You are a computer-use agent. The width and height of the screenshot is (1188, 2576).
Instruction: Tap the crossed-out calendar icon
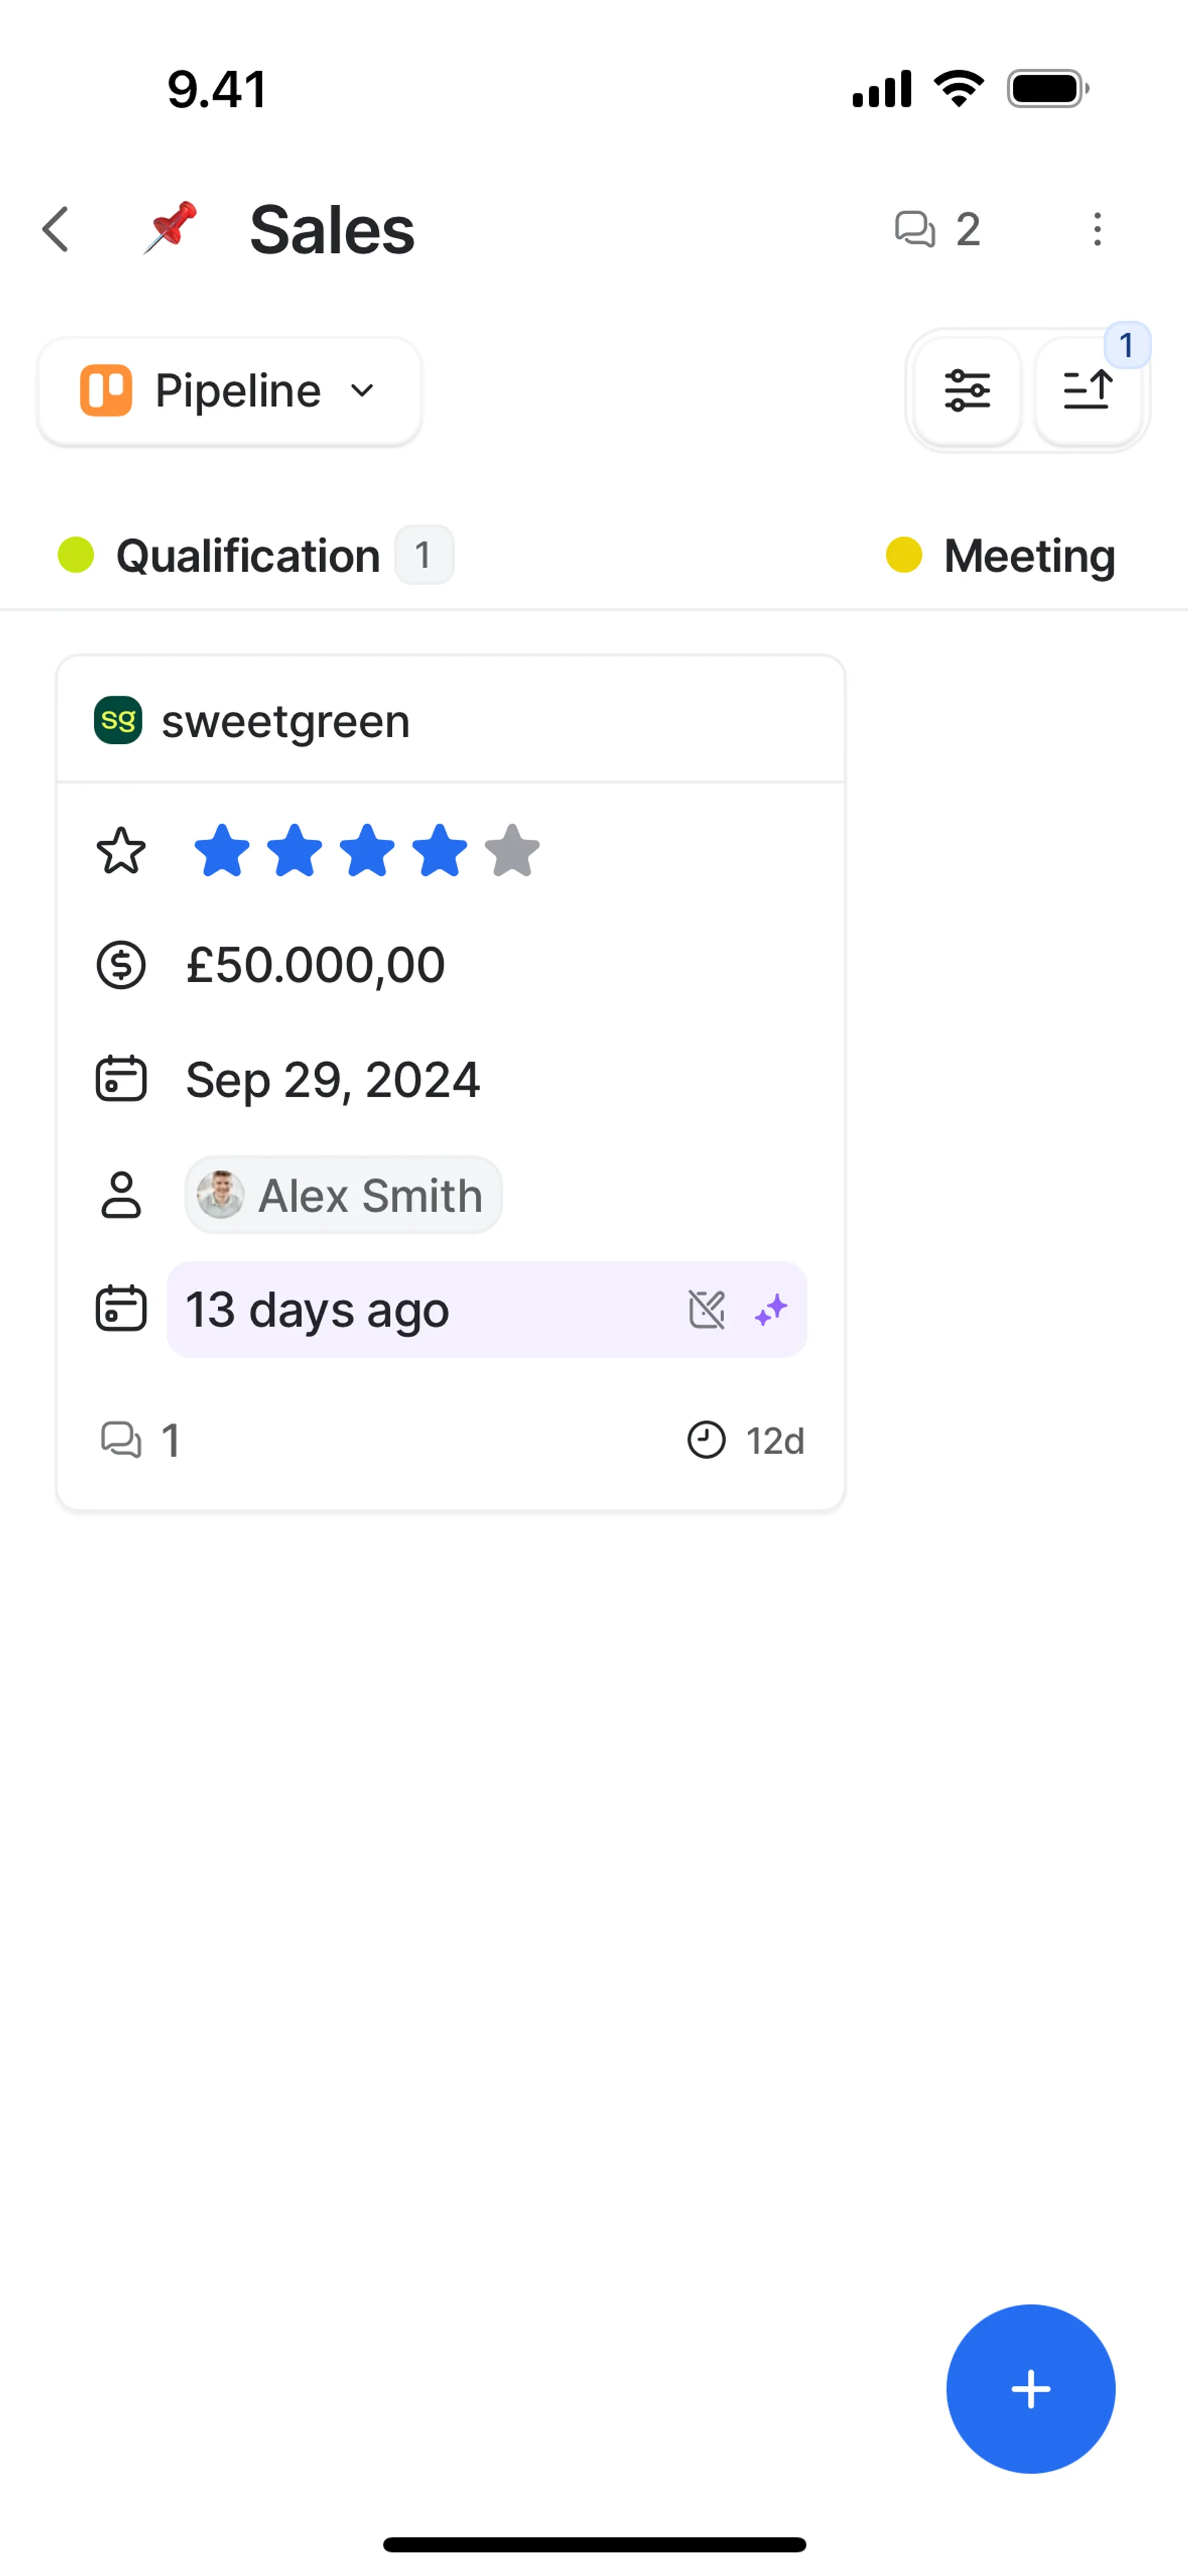(706, 1310)
